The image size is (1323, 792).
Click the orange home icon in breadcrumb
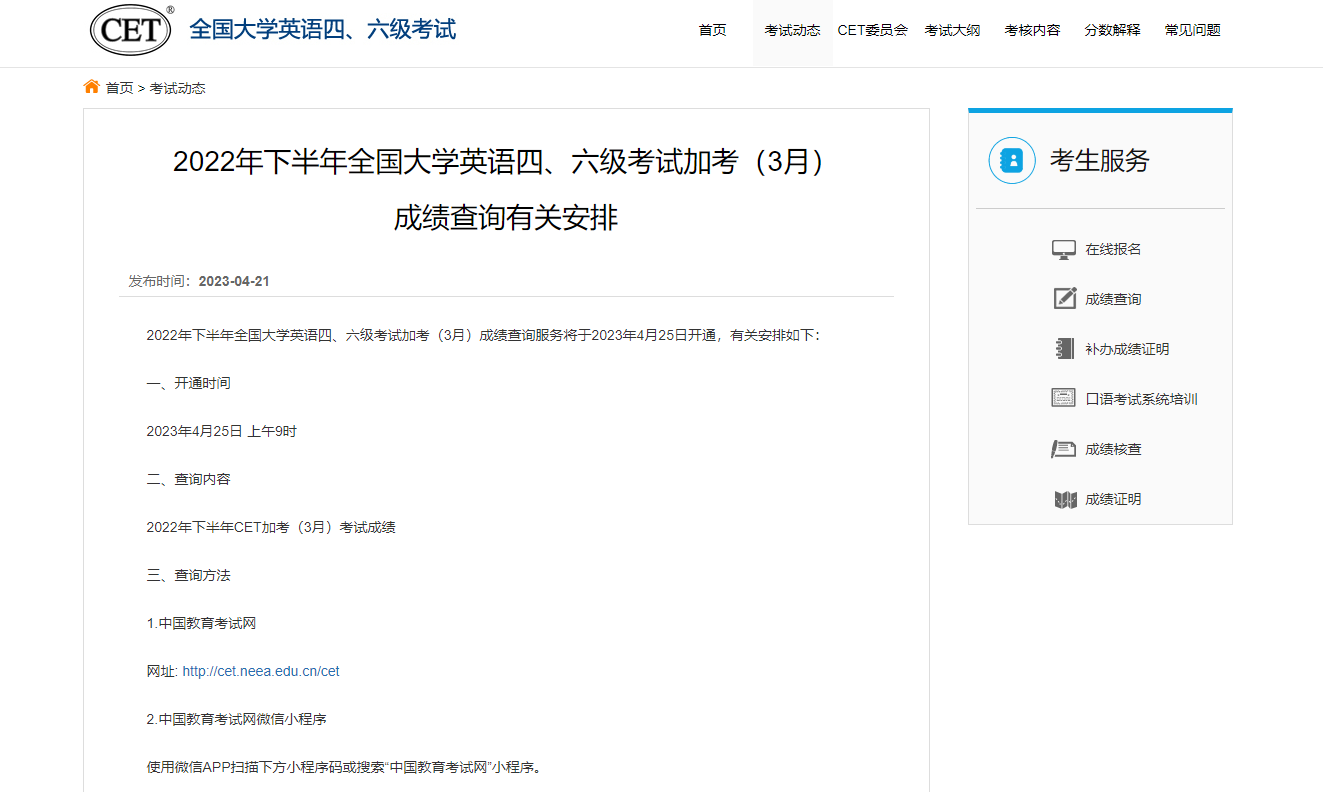[x=92, y=87]
